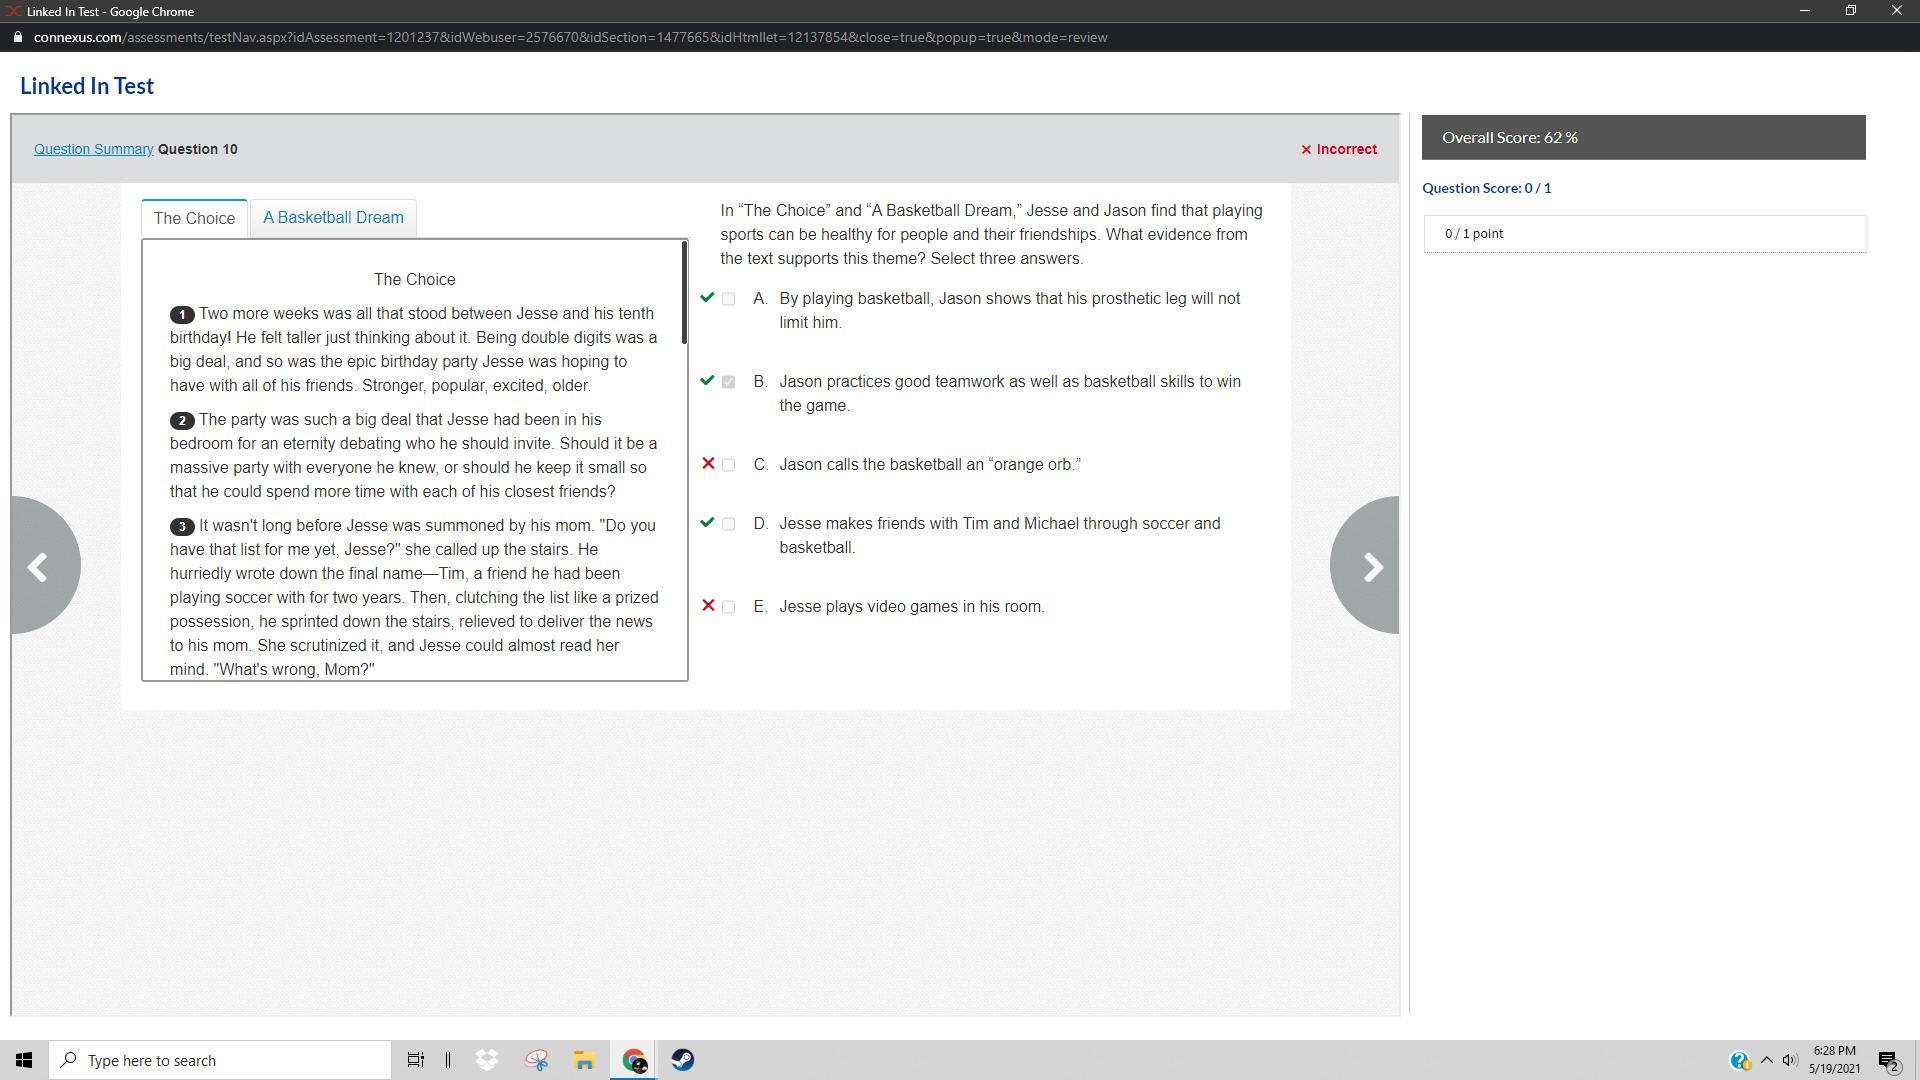The image size is (1920, 1080).
Task: Go to the next question arrow
Action: [1370, 566]
